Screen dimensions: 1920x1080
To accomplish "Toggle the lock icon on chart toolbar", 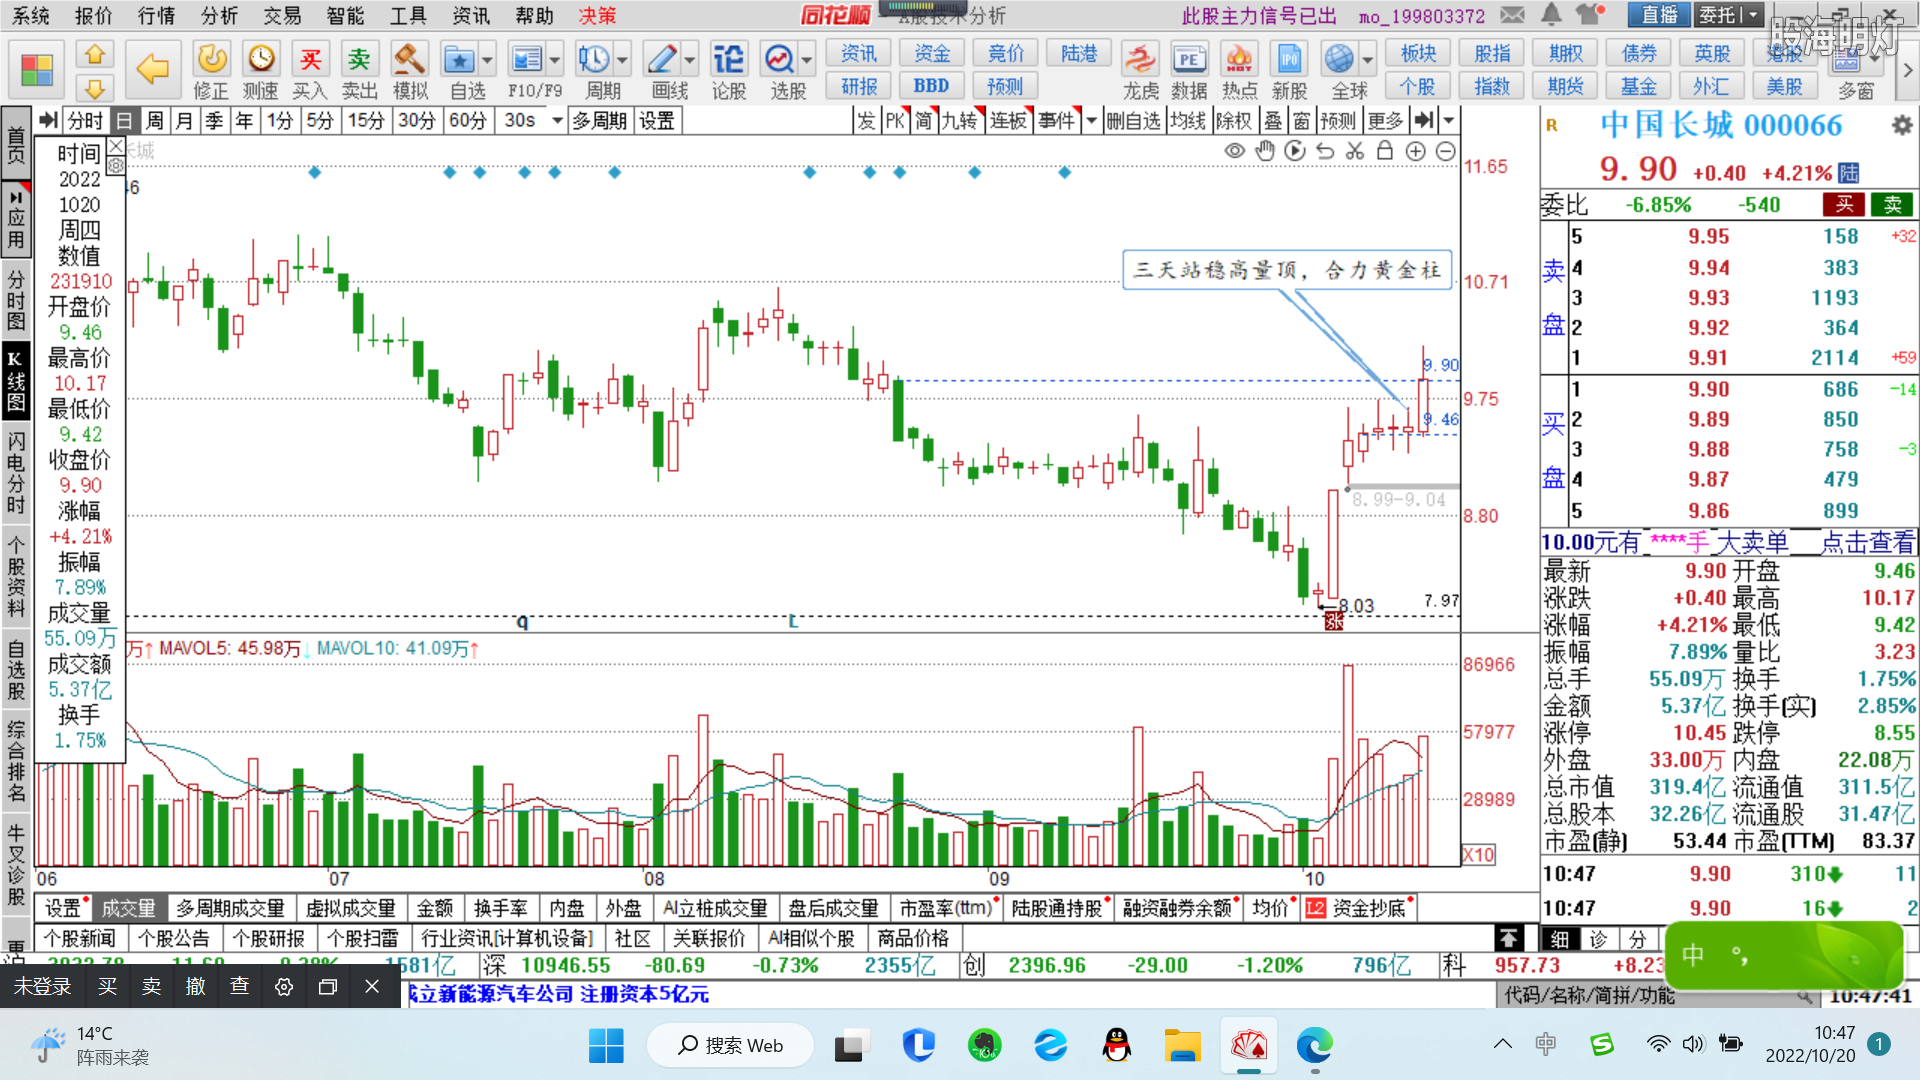I will click(1385, 151).
